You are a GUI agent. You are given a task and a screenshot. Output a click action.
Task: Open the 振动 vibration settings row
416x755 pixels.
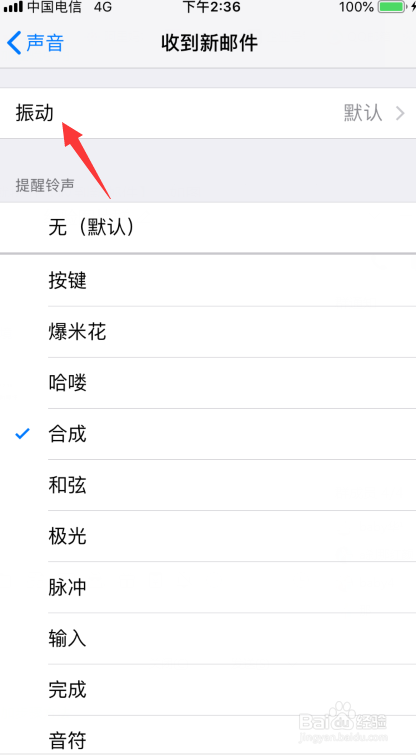208,113
